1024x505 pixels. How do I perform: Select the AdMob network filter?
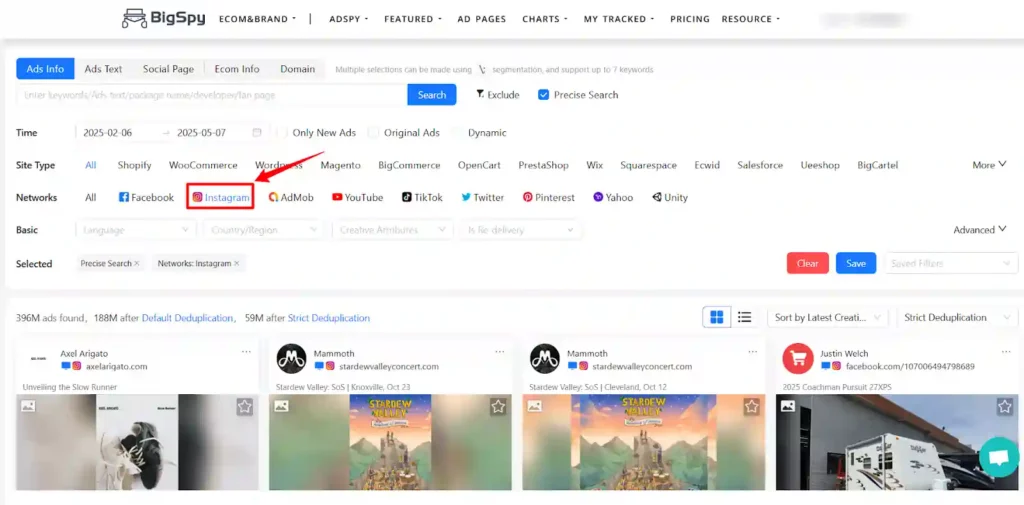(x=291, y=197)
